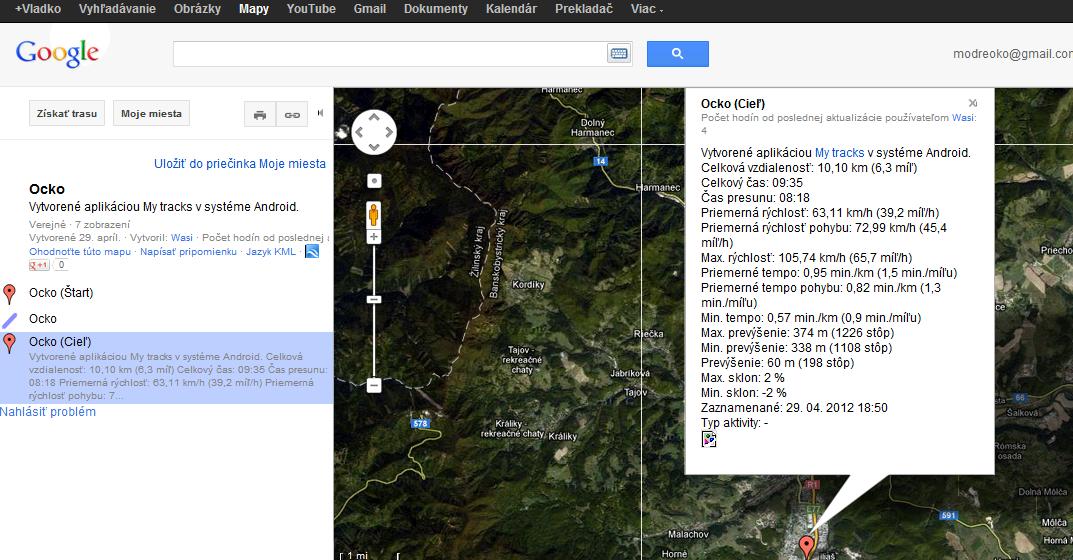1073x560 pixels.
Task: Open map in Google Earth icon
Action: 312,251
